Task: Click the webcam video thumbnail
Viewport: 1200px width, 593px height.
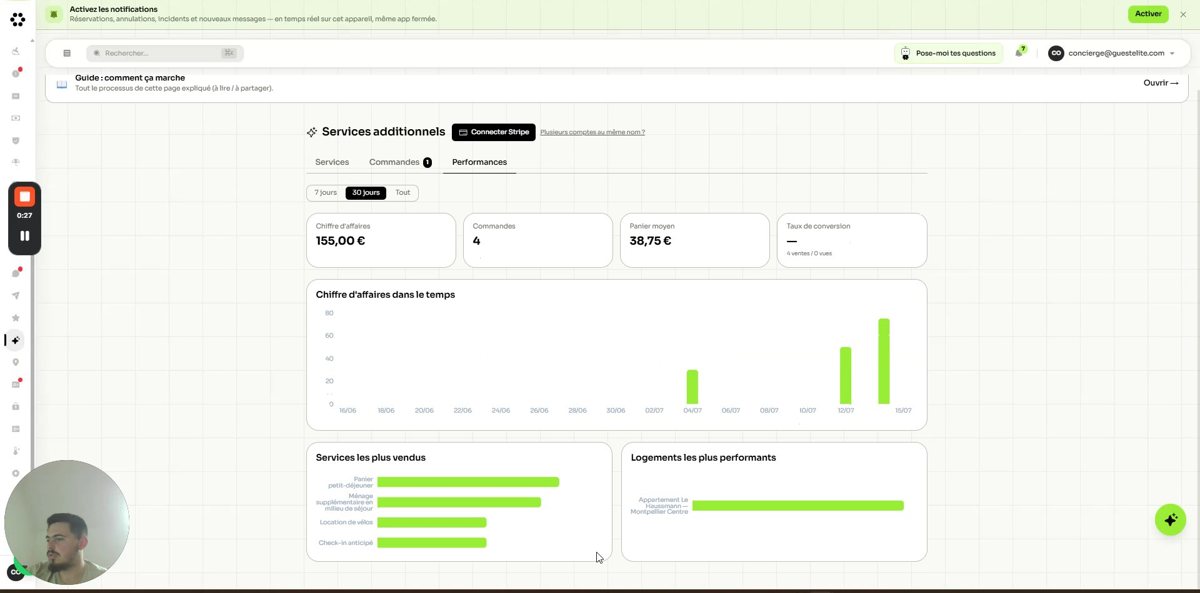Action: click(x=66, y=522)
